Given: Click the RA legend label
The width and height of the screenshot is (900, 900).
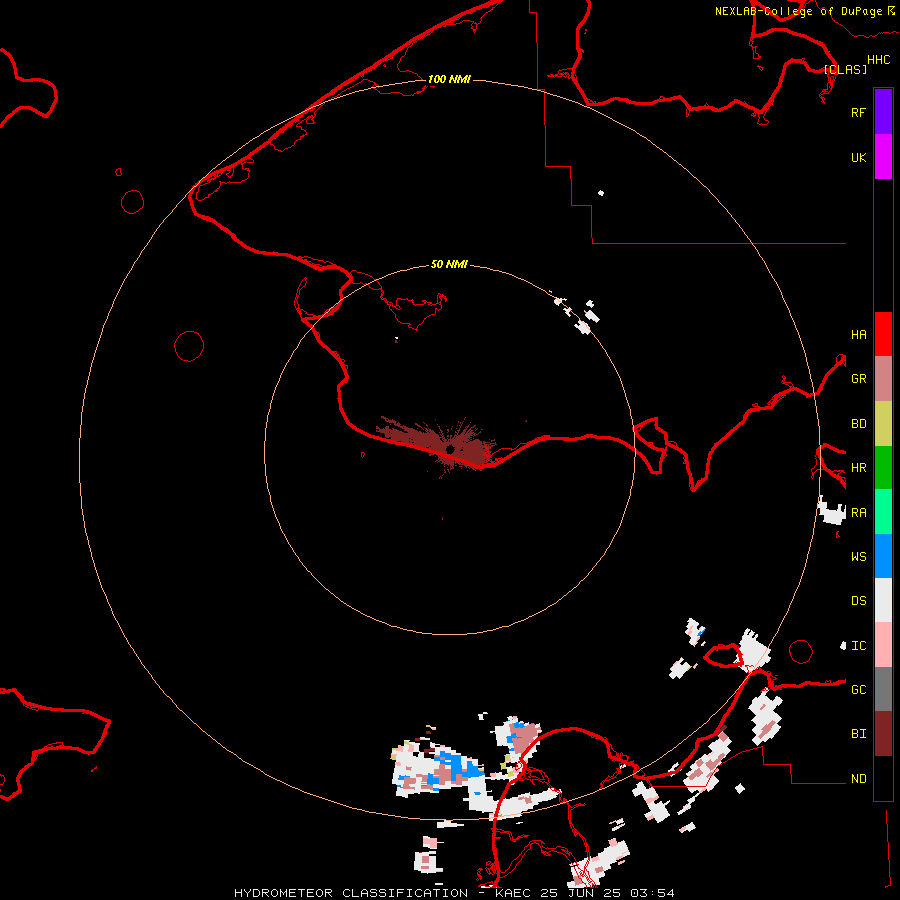Looking at the screenshot, I should pos(858,512).
